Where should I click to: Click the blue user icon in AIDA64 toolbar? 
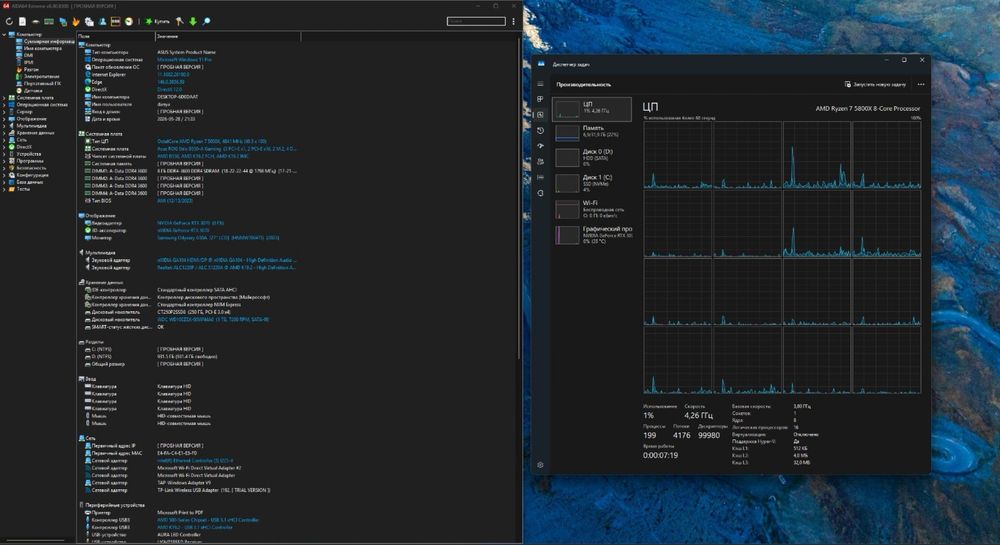102,22
